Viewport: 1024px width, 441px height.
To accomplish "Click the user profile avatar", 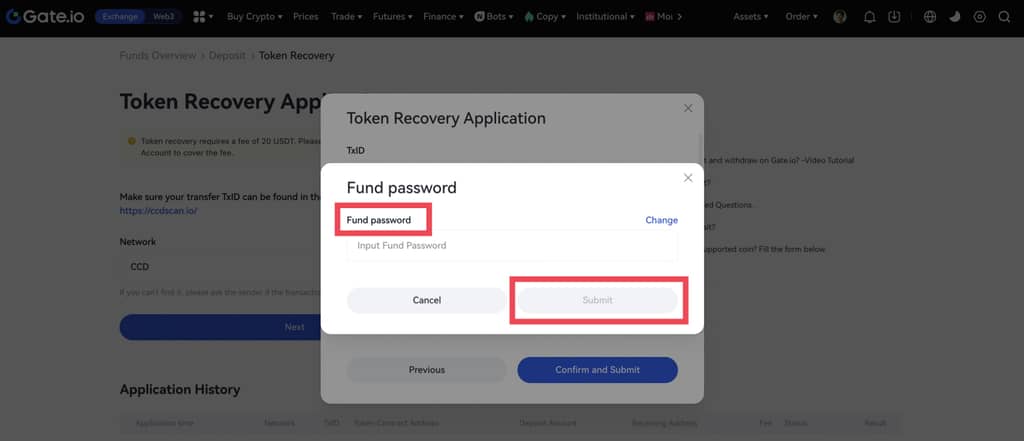I will pyautogui.click(x=839, y=17).
